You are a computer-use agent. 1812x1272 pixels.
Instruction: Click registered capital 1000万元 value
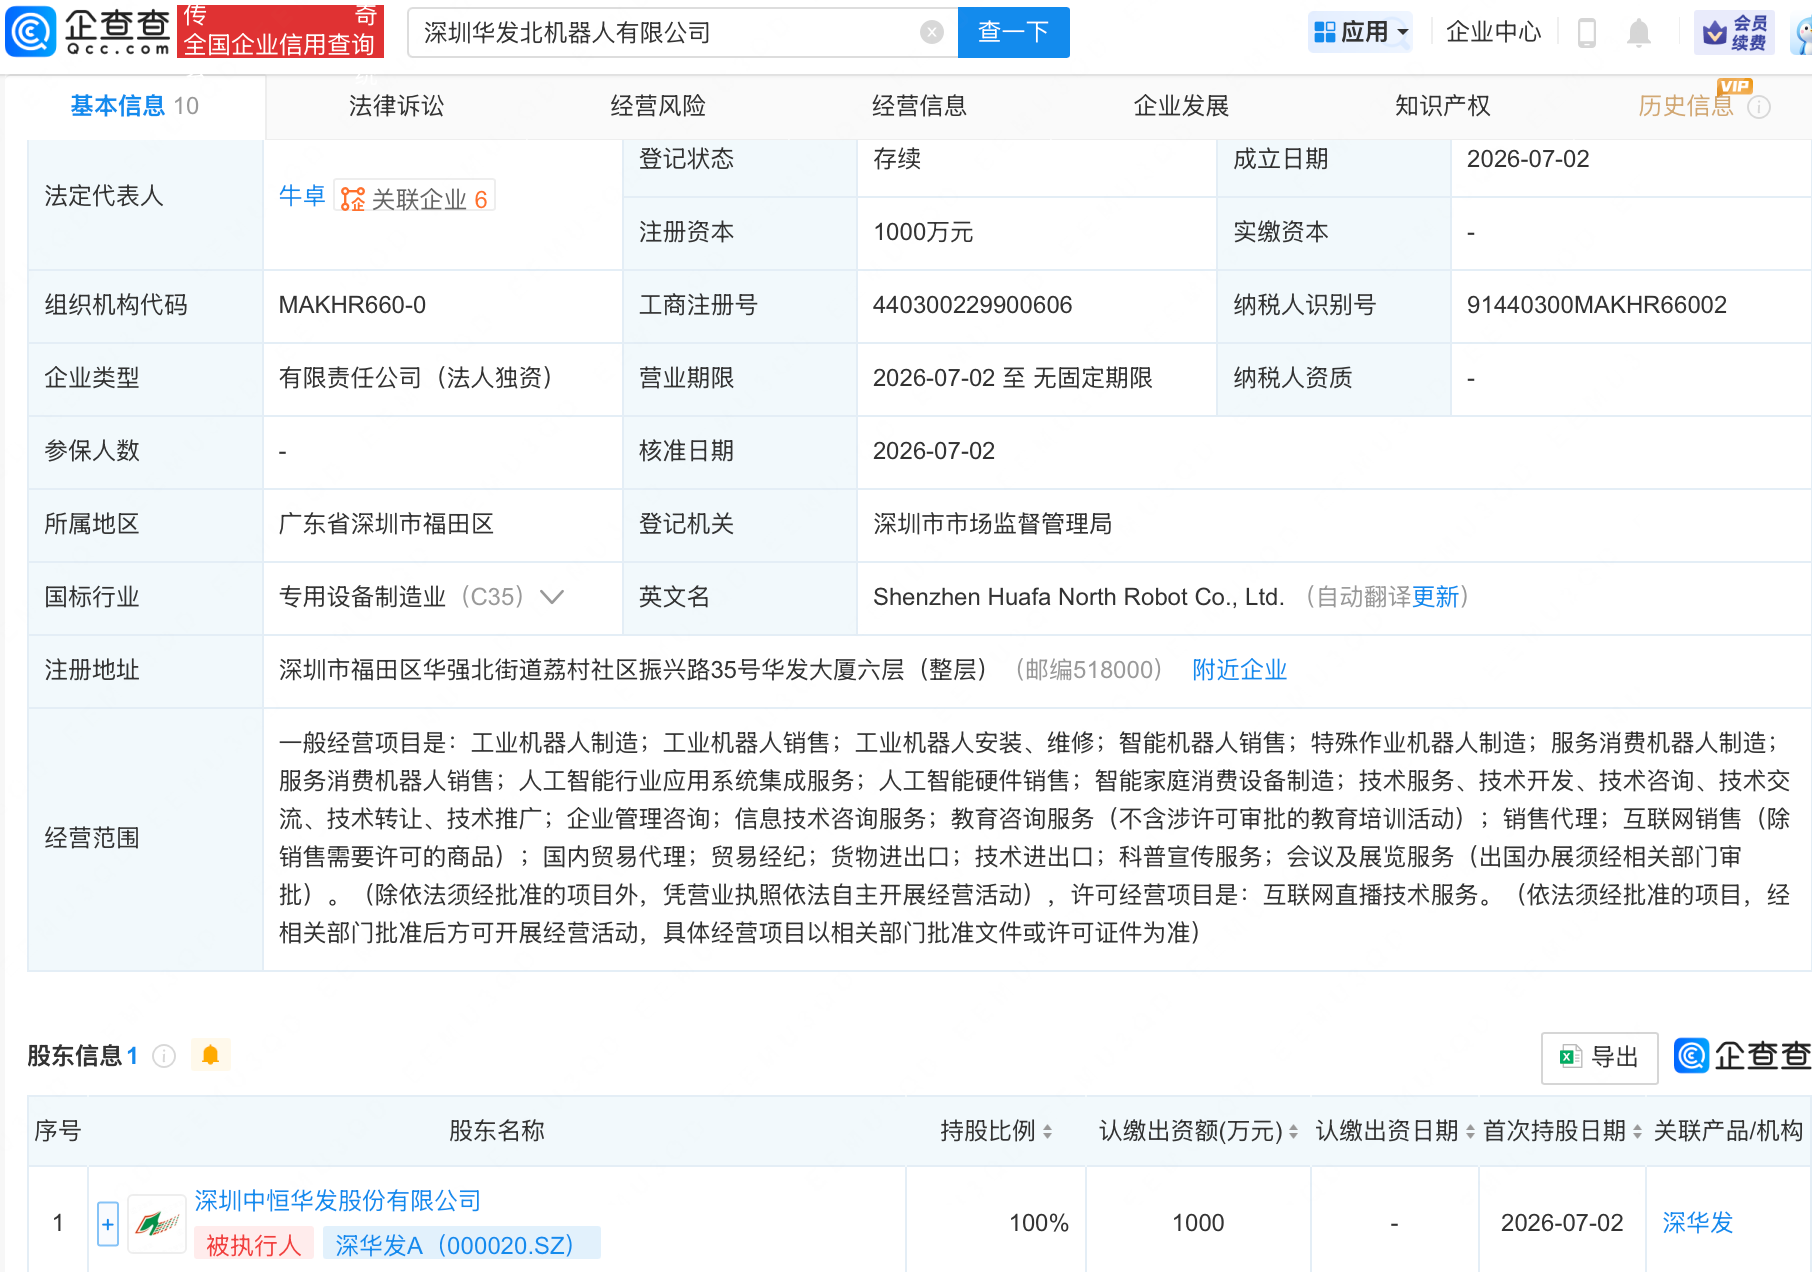923,232
